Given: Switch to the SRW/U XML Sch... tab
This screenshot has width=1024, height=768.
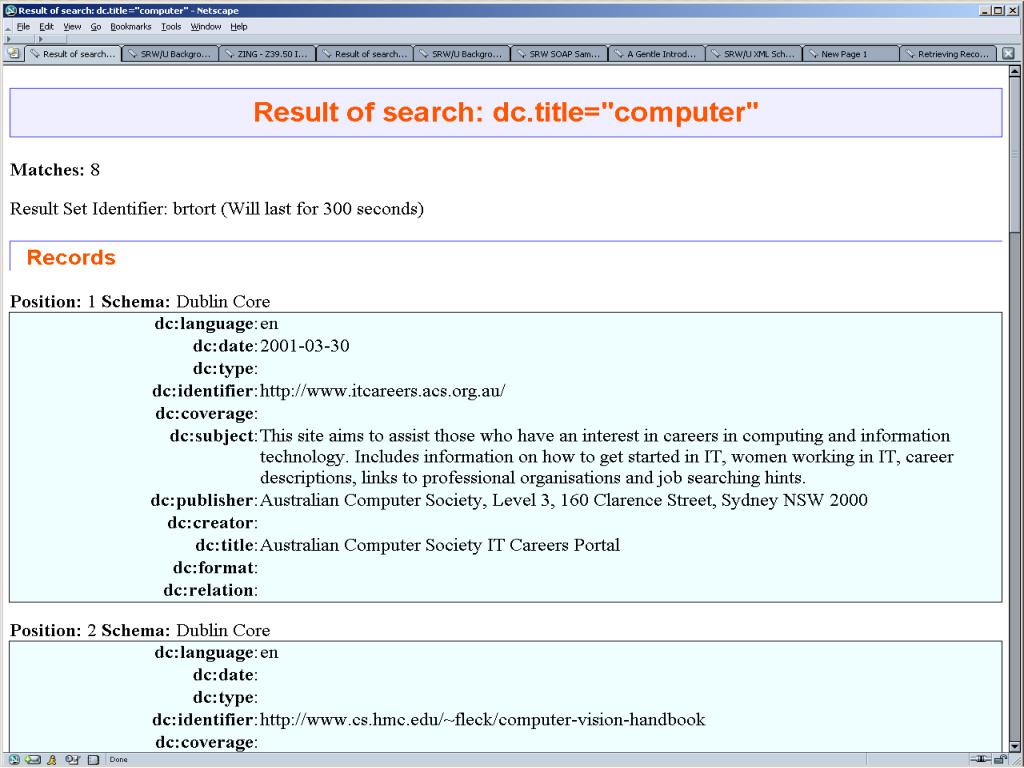Looking at the screenshot, I should (754, 54).
